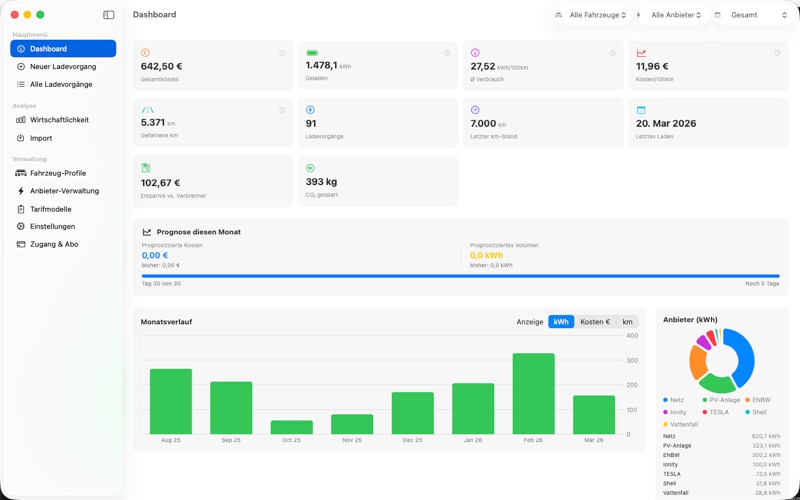Image resolution: width=800 pixels, height=500 pixels.
Task: Click the PV-Anlage legend entry
Action: [721, 400]
